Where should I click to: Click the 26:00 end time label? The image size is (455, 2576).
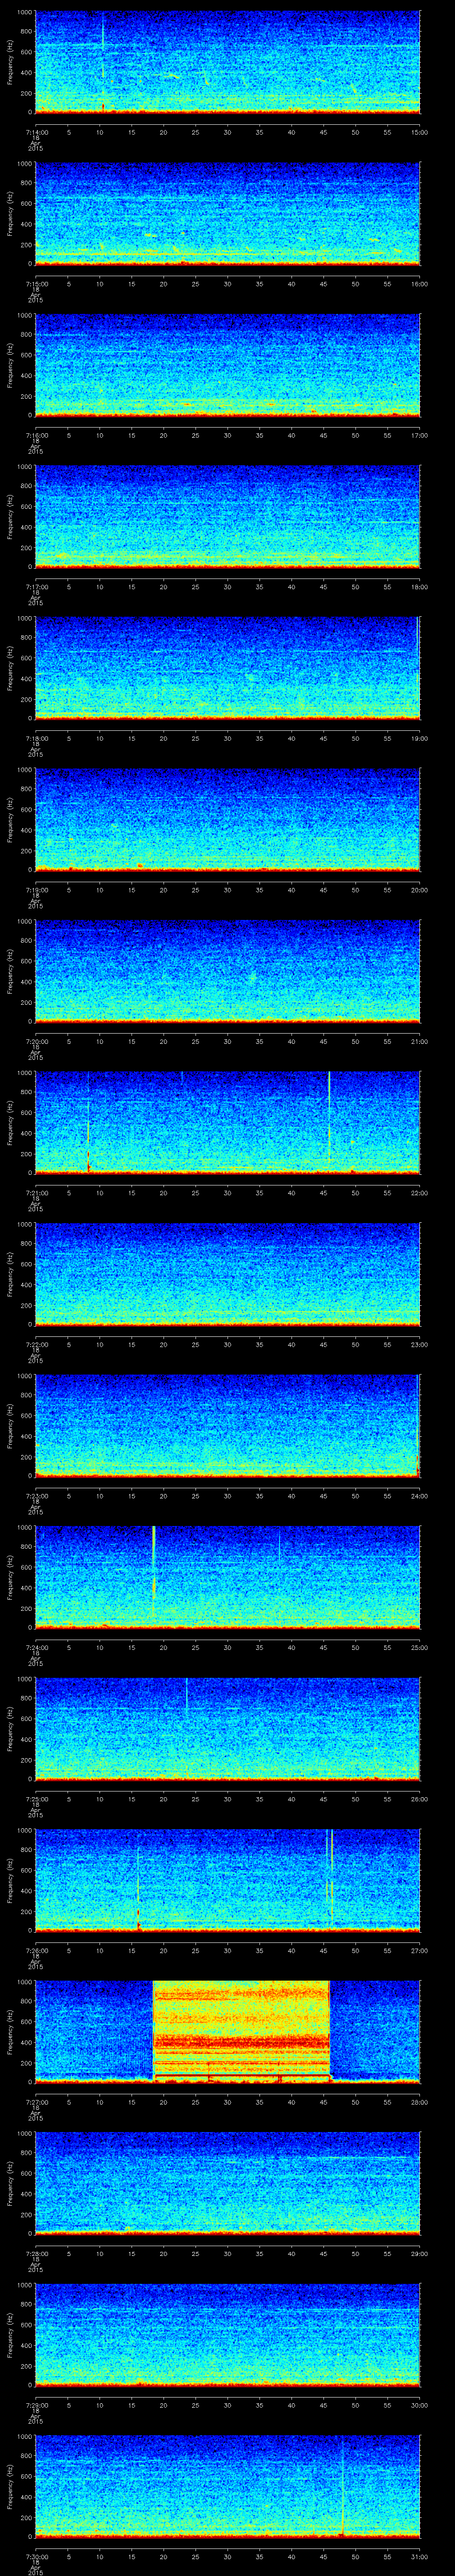click(x=419, y=1799)
